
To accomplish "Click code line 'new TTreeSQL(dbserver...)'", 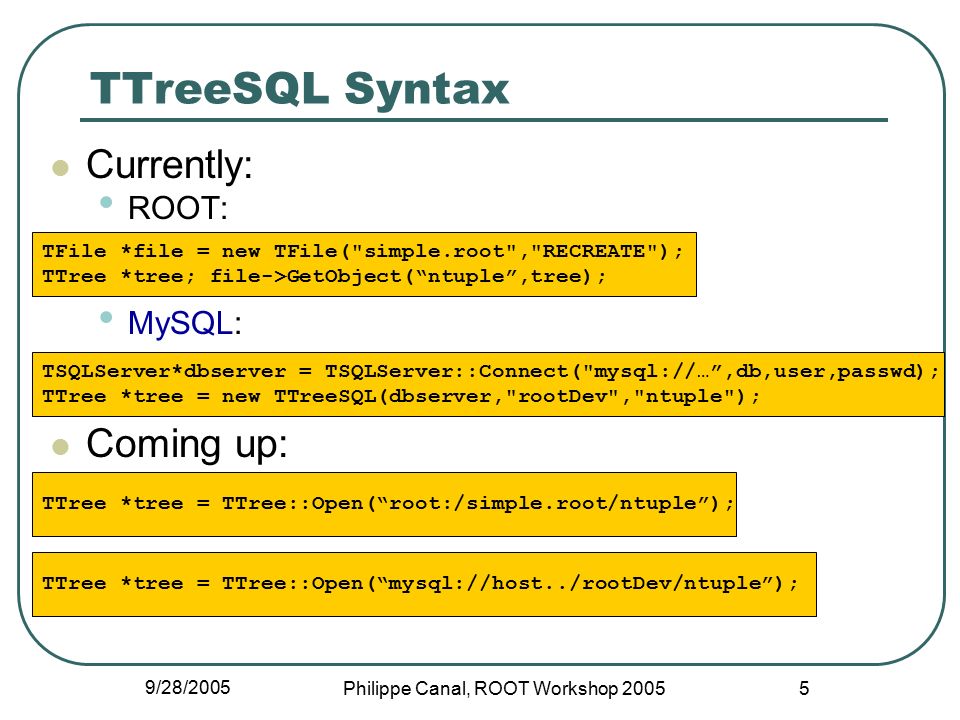I will tap(401, 397).
